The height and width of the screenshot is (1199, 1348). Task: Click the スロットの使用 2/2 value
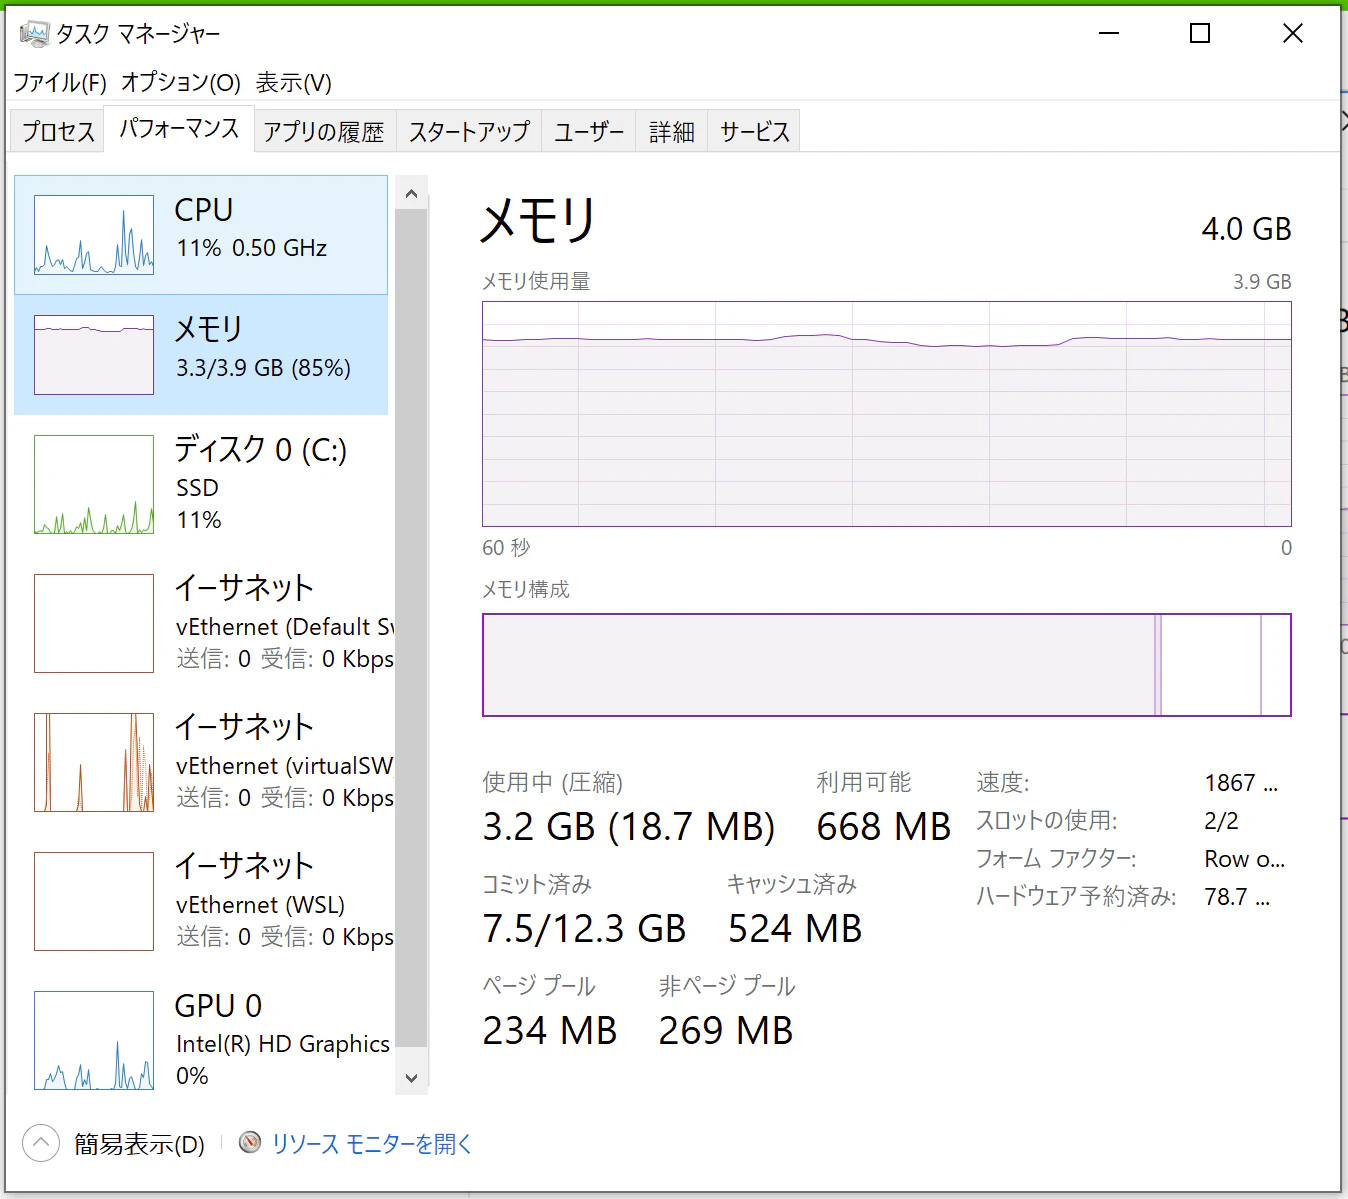(1222, 821)
